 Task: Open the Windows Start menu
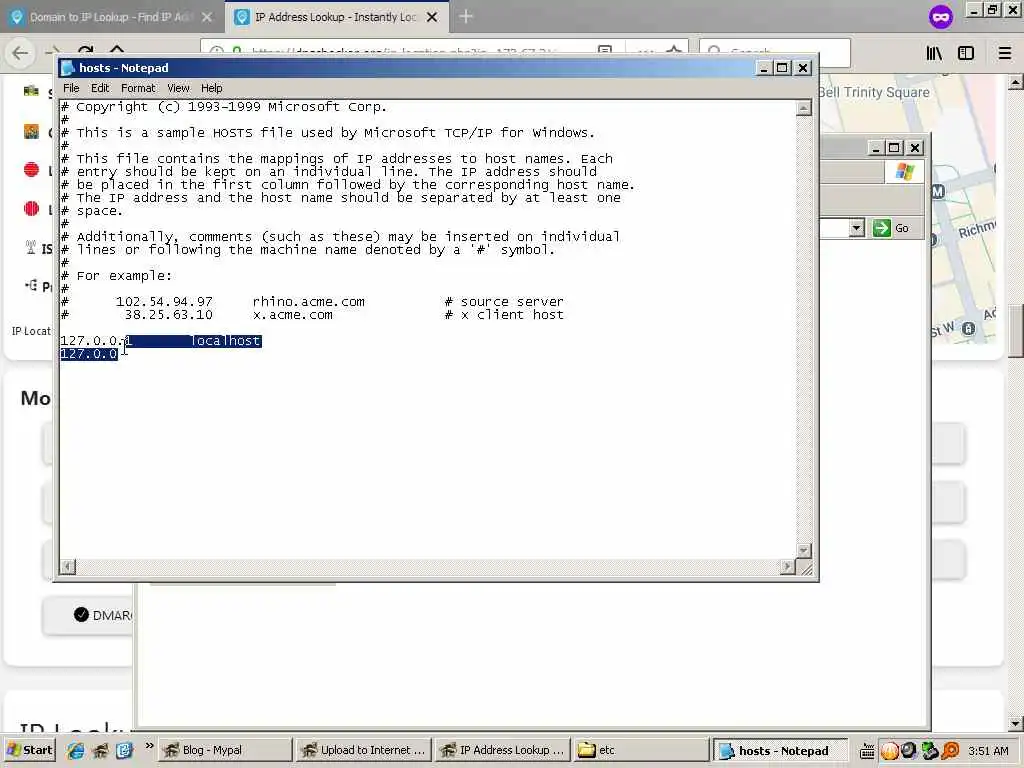tap(29, 750)
